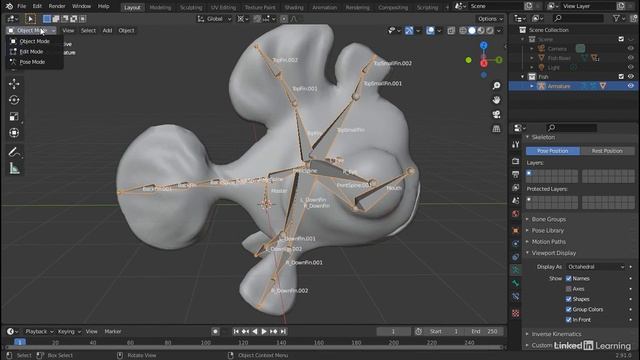Click the pan hand viewport gizmo
The height and width of the screenshot is (360, 640).
(496, 100)
